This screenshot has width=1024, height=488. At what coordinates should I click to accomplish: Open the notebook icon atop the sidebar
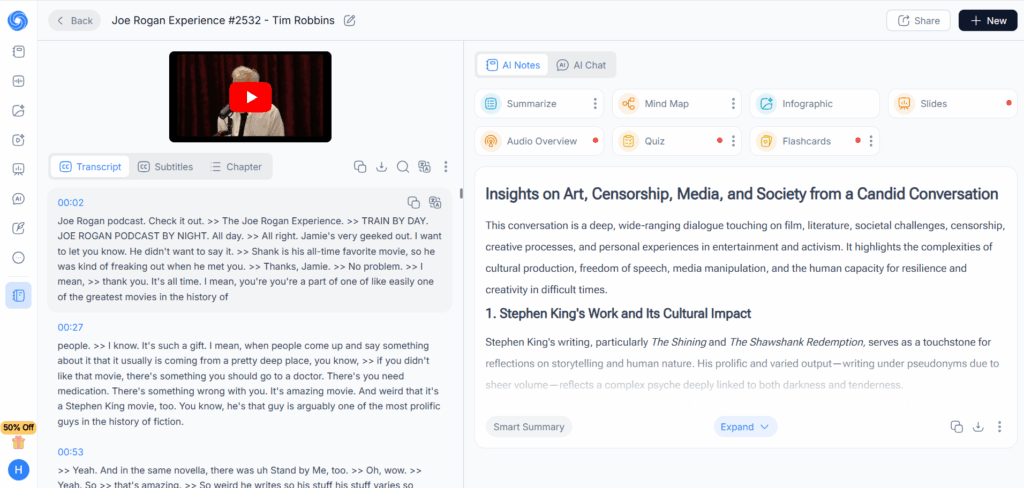point(18,52)
